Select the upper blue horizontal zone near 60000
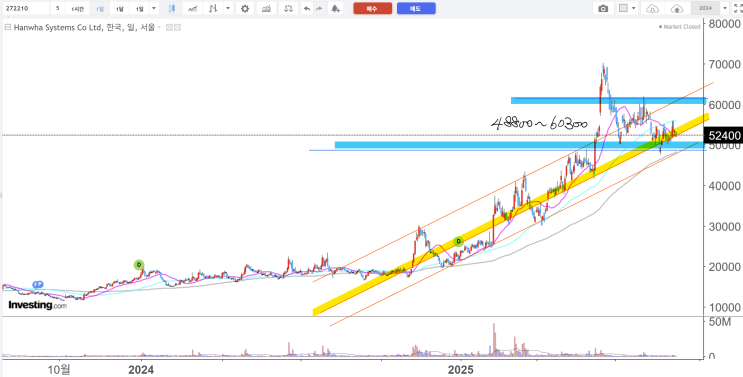This screenshot has height=377, width=743. point(608,100)
